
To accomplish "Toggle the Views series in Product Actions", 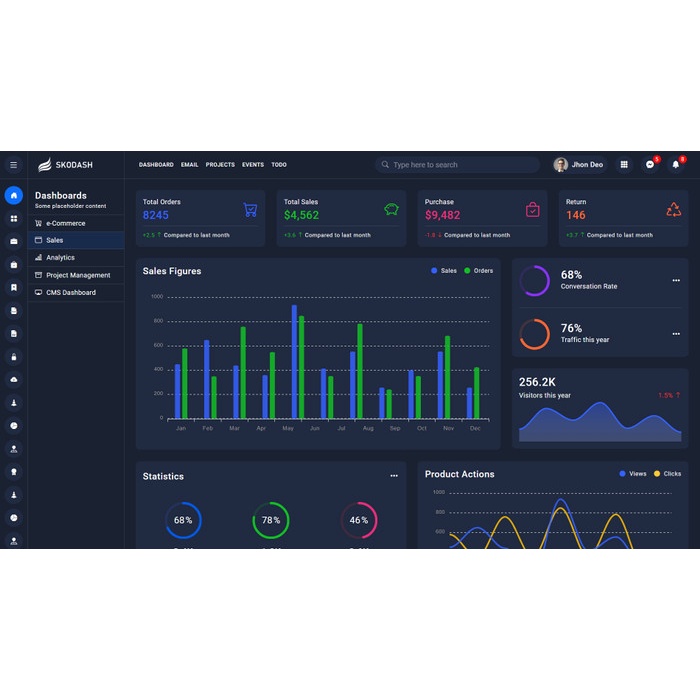I will (633, 474).
